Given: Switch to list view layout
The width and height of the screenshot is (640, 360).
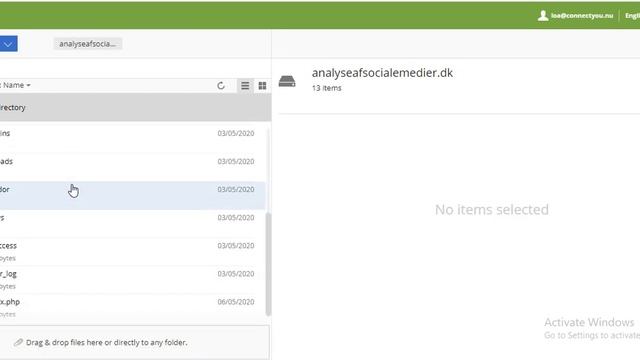Looking at the screenshot, I should click(245, 85).
